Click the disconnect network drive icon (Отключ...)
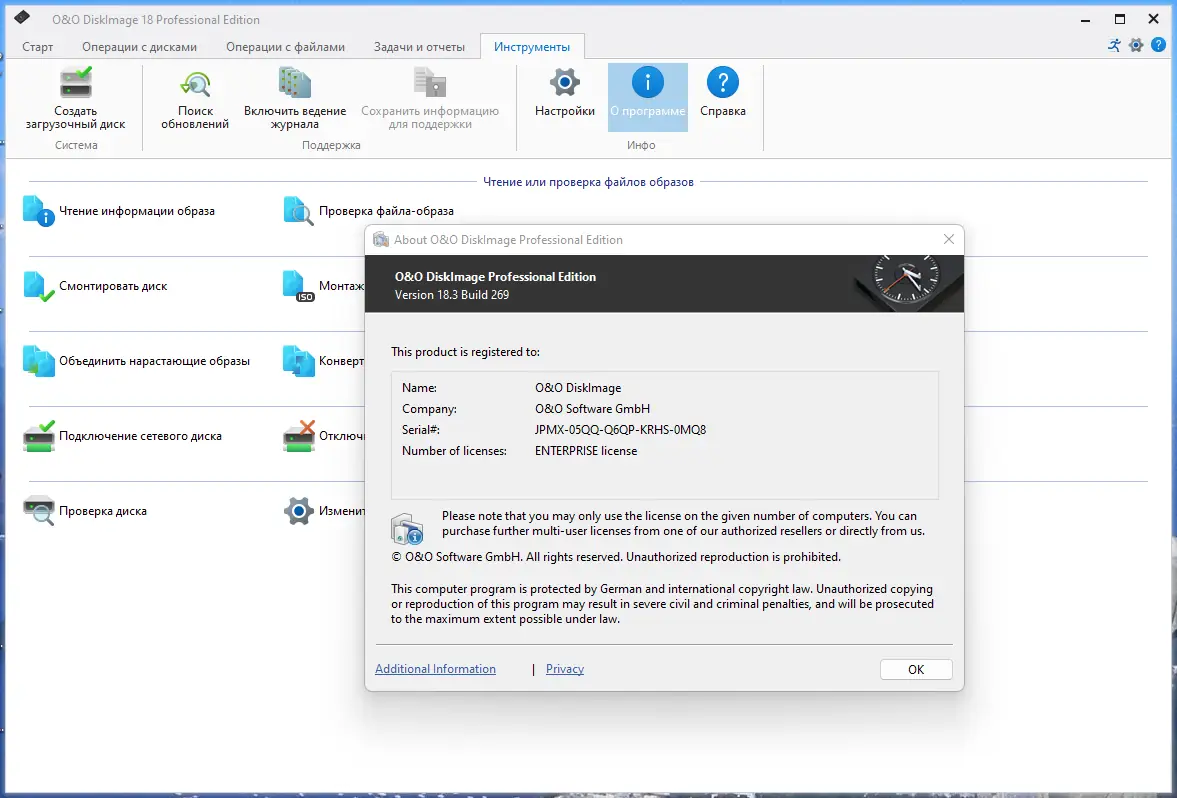The width and height of the screenshot is (1177, 798). 298,436
